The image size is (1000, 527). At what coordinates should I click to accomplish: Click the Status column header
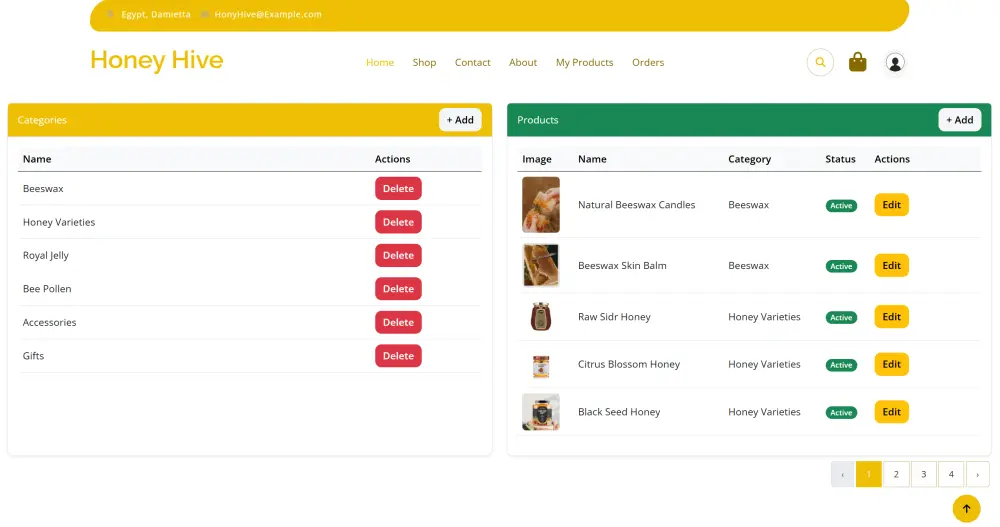pyautogui.click(x=840, y=159)
